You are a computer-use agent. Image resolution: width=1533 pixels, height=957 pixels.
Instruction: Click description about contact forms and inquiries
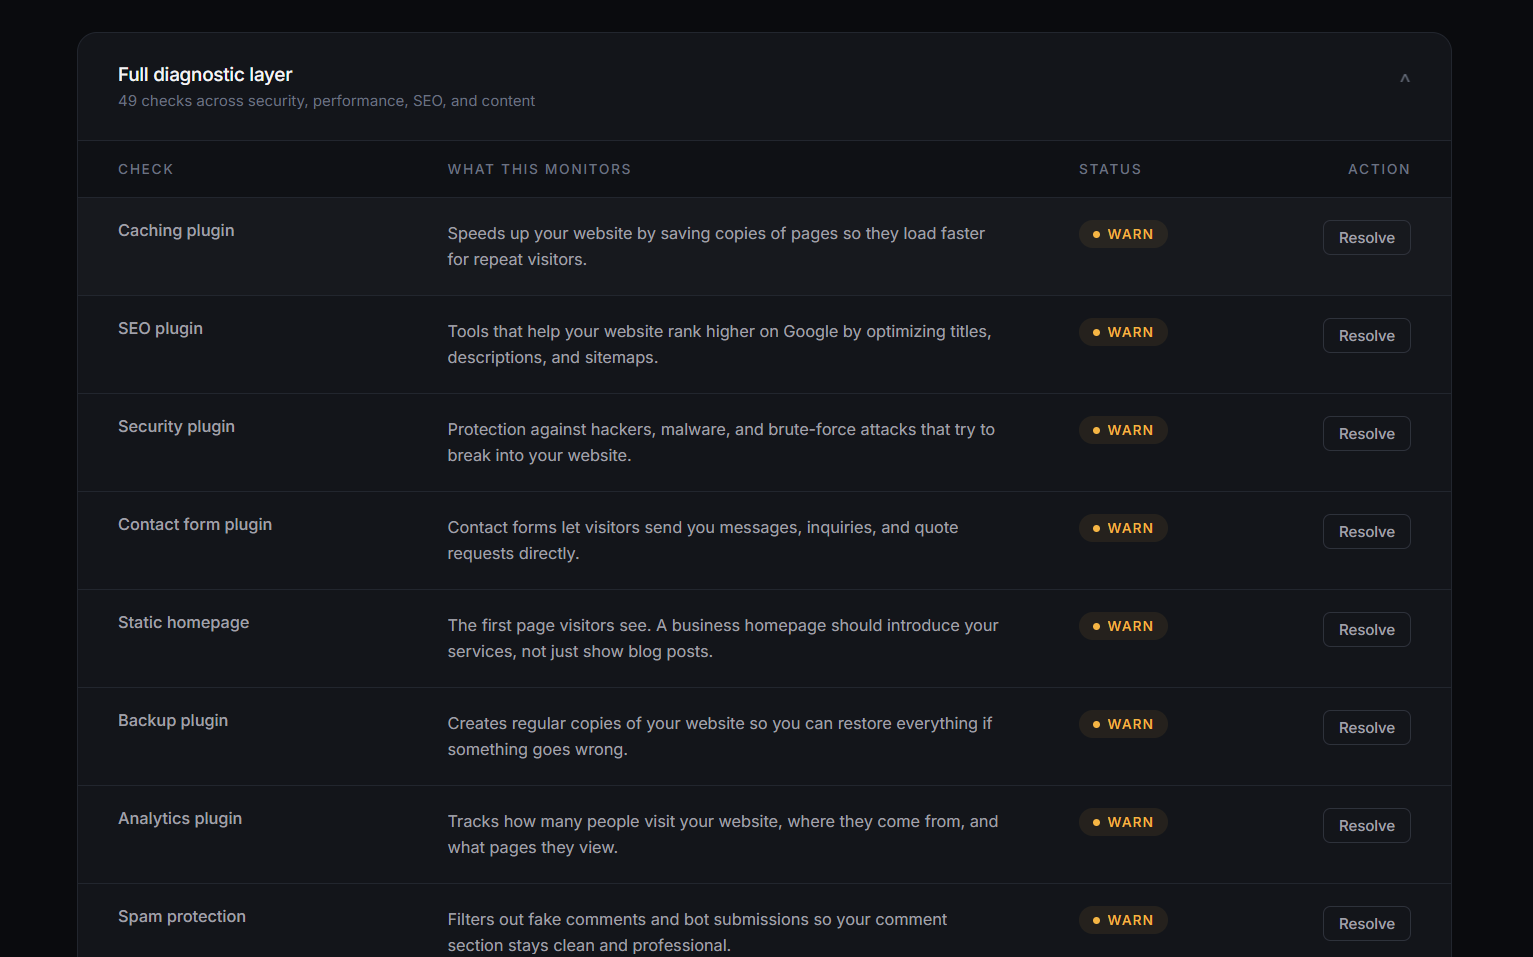pos(703,540)
